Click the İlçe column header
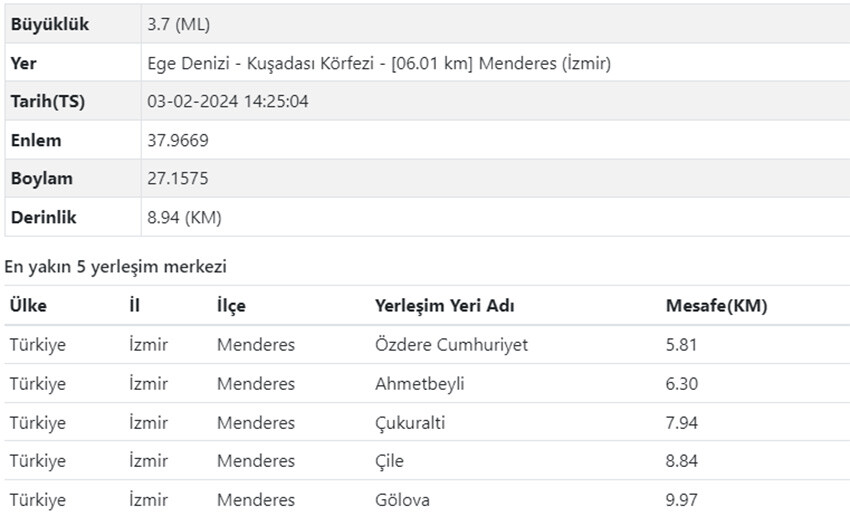This screenshot has width=850, height=526. [x=231, y=306]
